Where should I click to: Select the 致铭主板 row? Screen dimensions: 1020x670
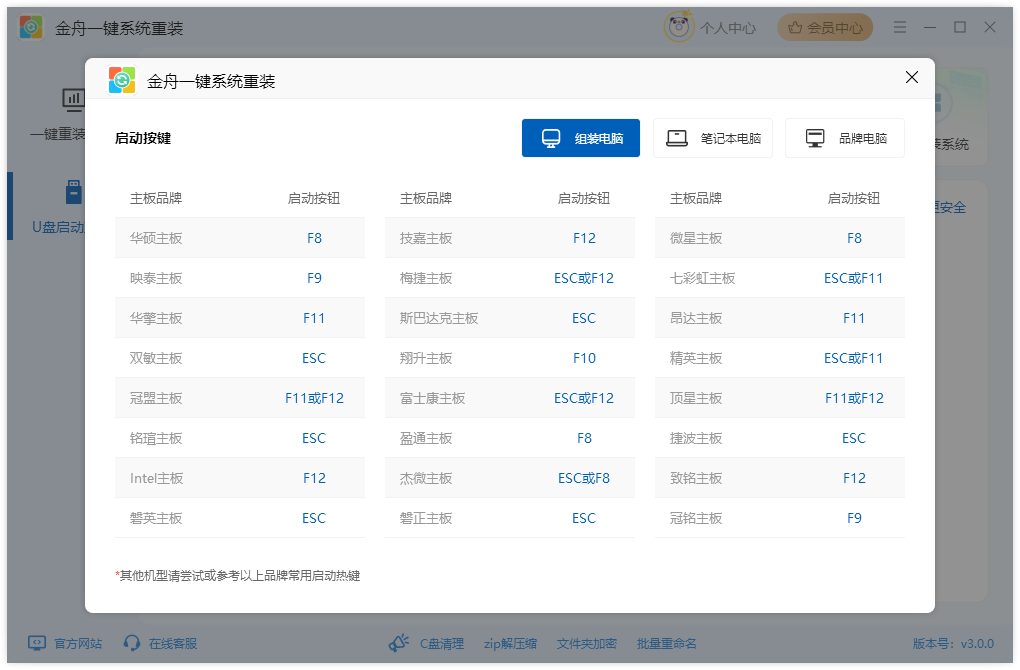pos(779,478)
